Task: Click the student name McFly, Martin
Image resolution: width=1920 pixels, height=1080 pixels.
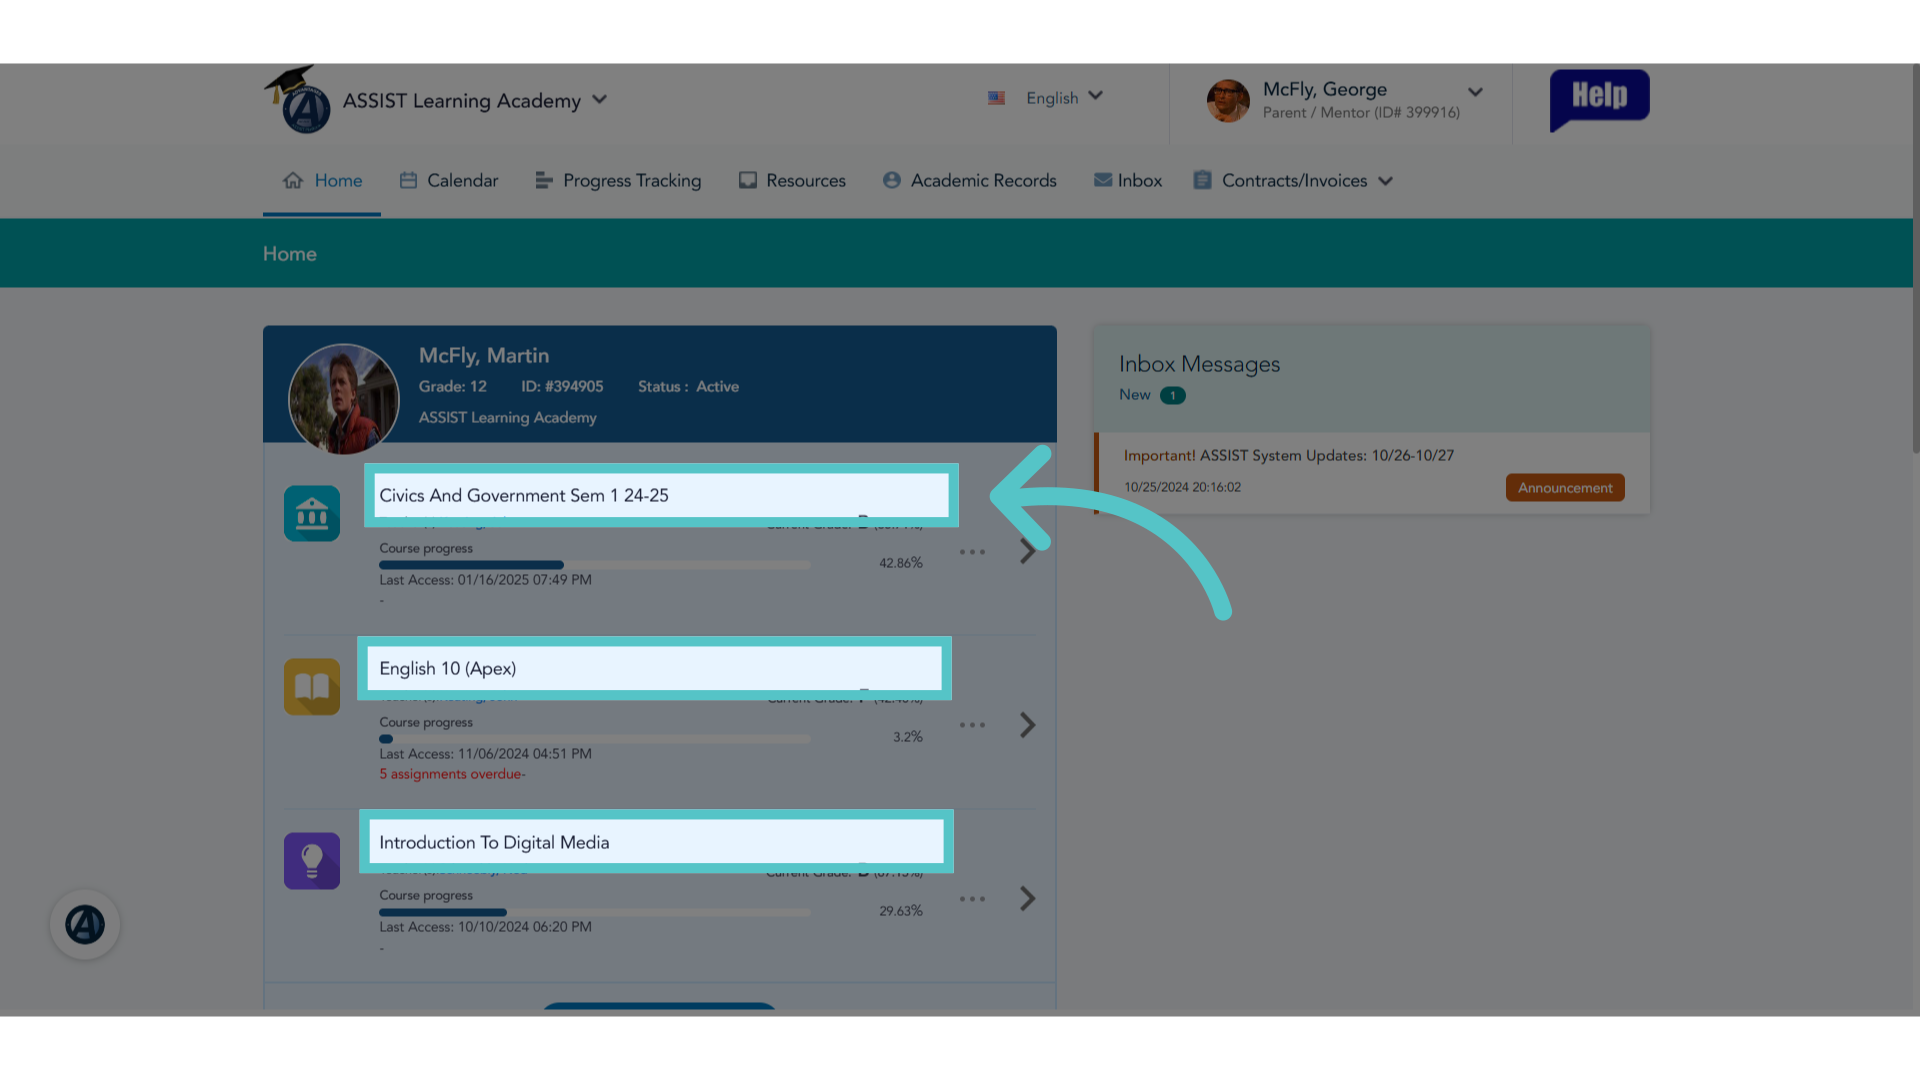Action: coord(484,355)
